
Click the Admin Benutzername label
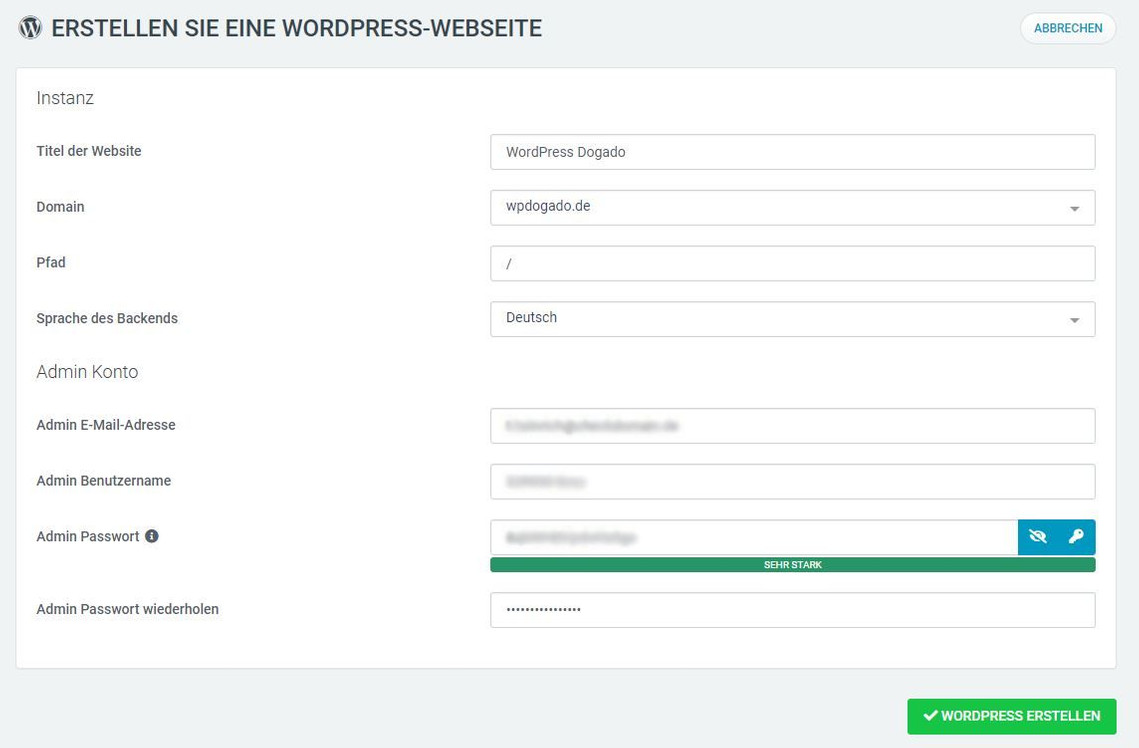(x=104, y=481)
